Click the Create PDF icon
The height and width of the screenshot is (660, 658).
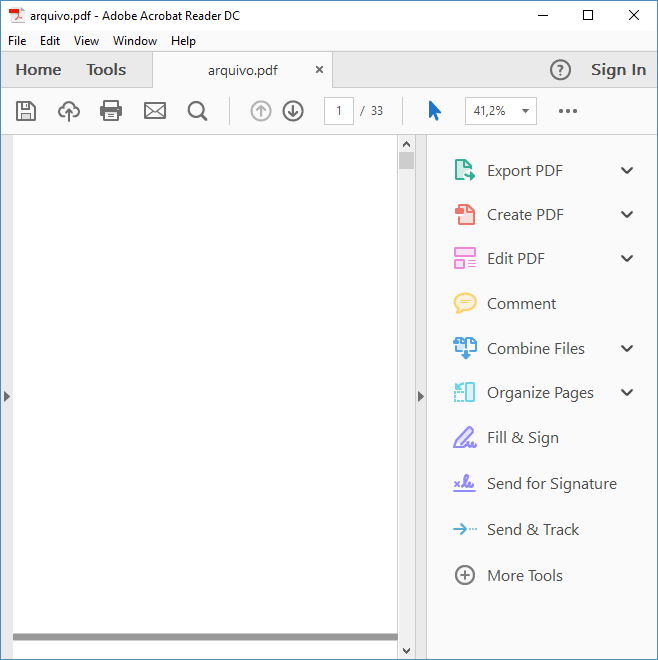(465, 214)
